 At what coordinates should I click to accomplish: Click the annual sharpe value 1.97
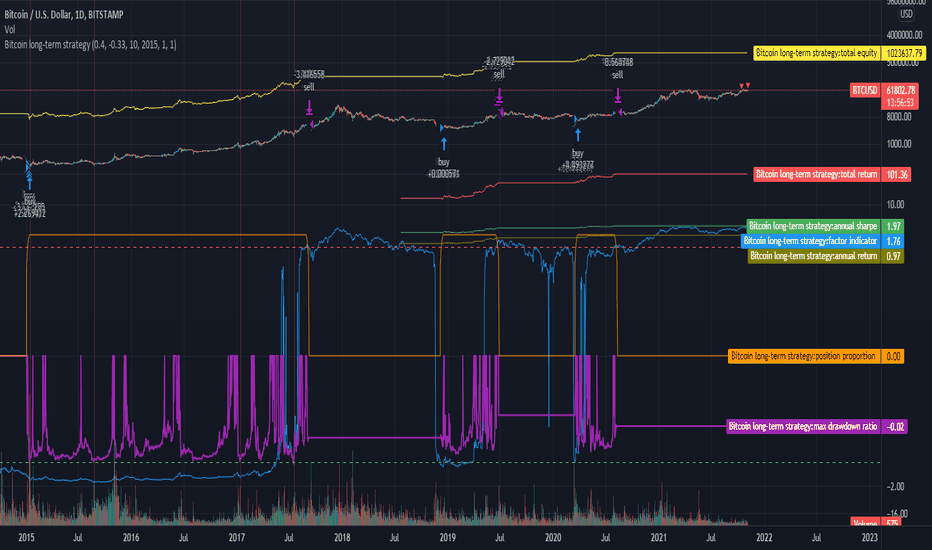point(893,226)
